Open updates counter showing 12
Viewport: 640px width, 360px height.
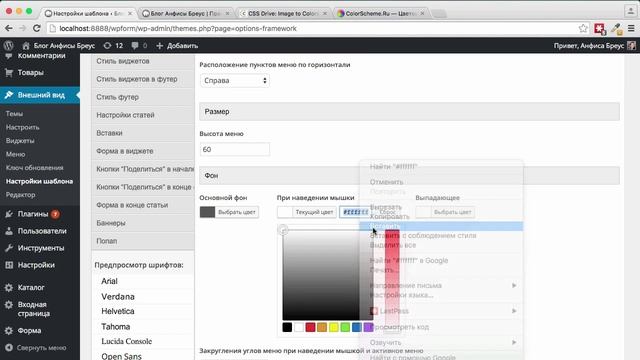click(x=113, y=46)
